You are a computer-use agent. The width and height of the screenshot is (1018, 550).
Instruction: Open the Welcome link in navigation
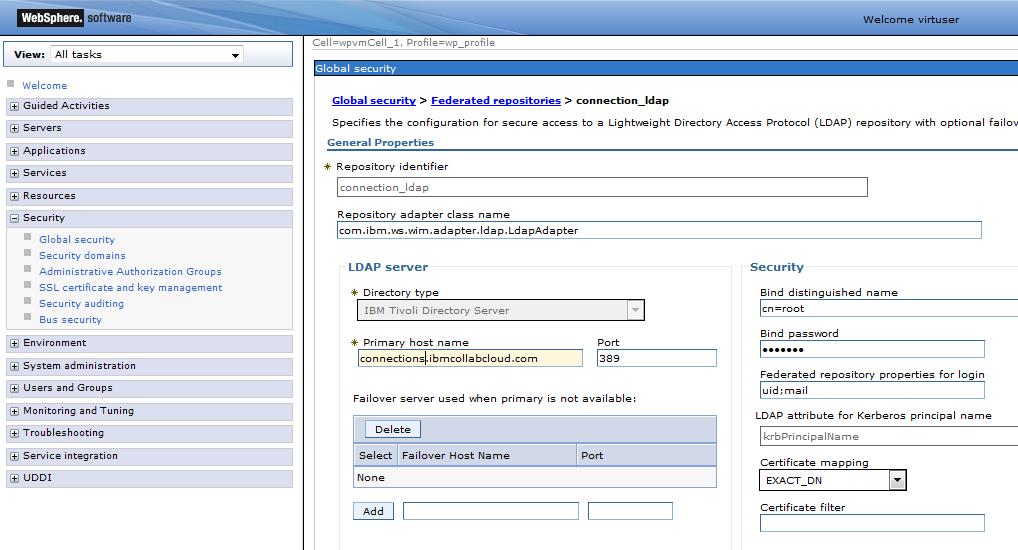pyautogui.click(x=44, y=86)
